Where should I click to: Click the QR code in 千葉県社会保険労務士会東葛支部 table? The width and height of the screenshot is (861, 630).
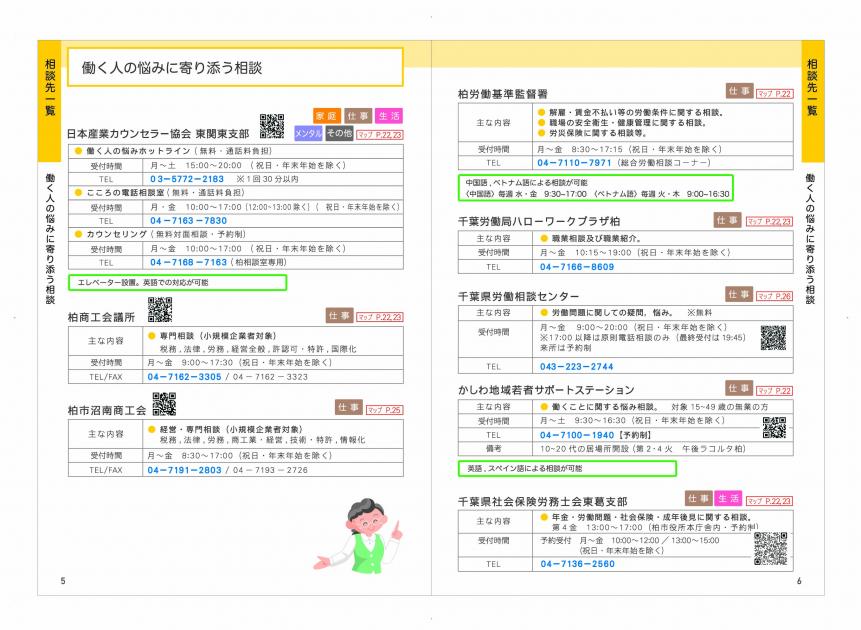point(769,547)
